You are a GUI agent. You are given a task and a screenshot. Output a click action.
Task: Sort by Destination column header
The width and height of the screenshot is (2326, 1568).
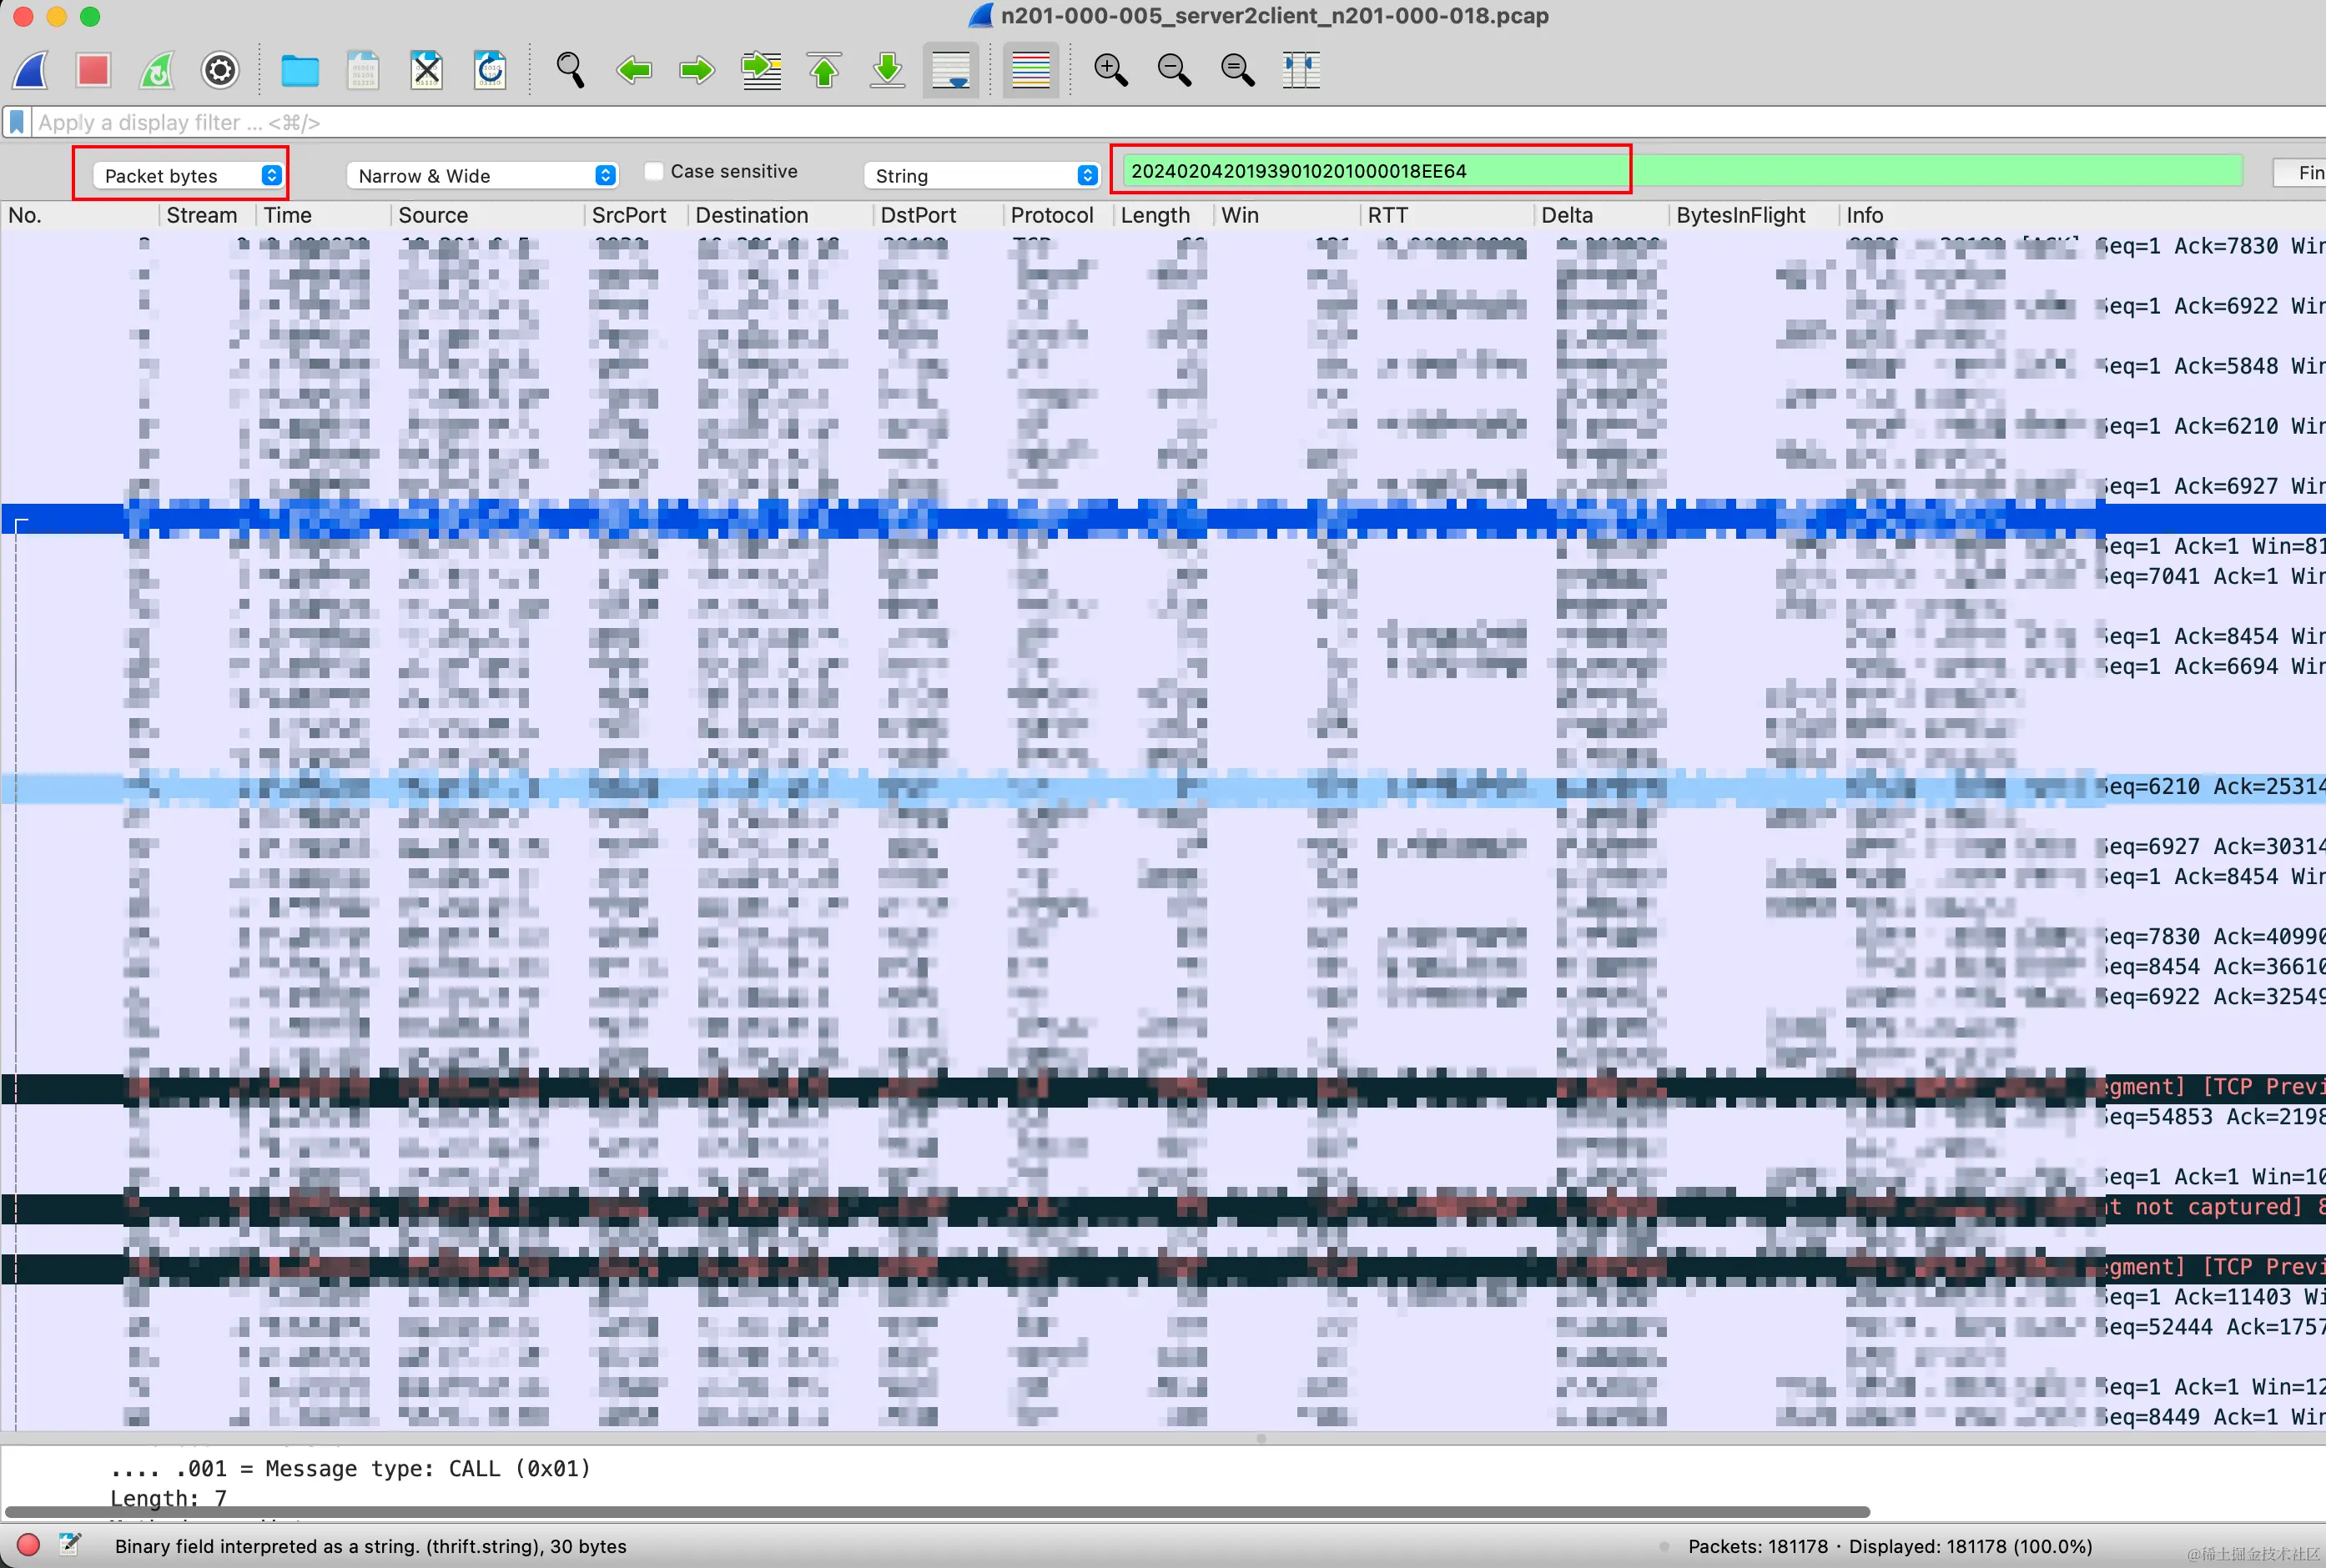click(x=781, y=215)
